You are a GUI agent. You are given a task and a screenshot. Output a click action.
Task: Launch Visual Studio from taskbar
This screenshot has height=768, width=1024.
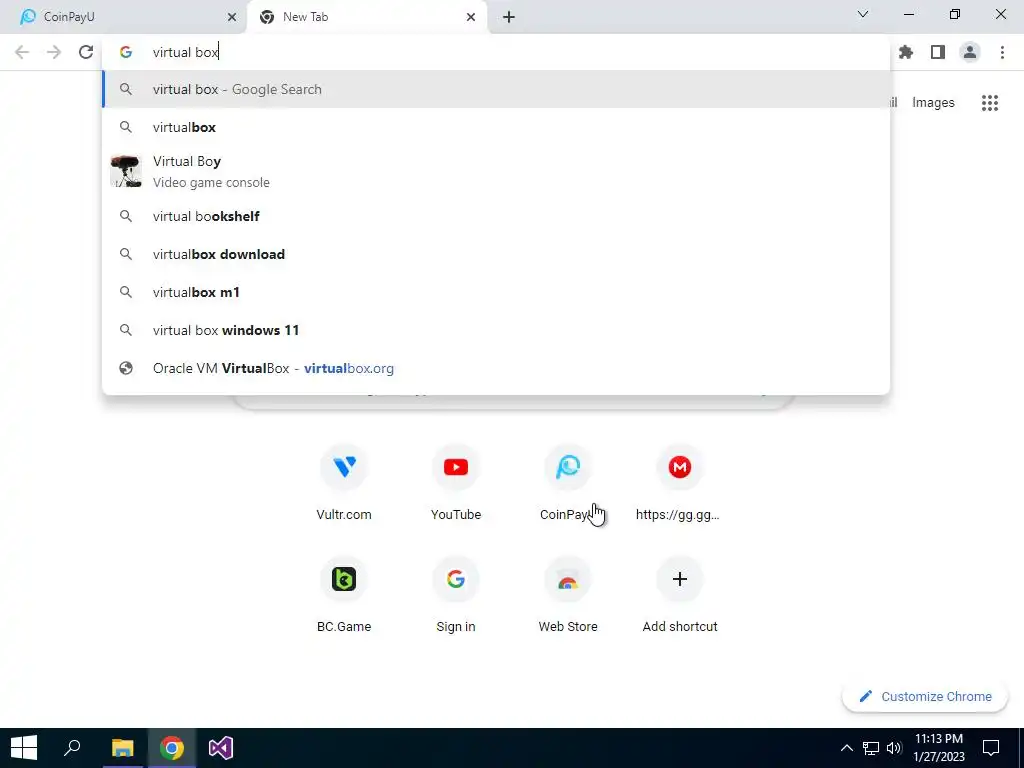coord(221,748)
